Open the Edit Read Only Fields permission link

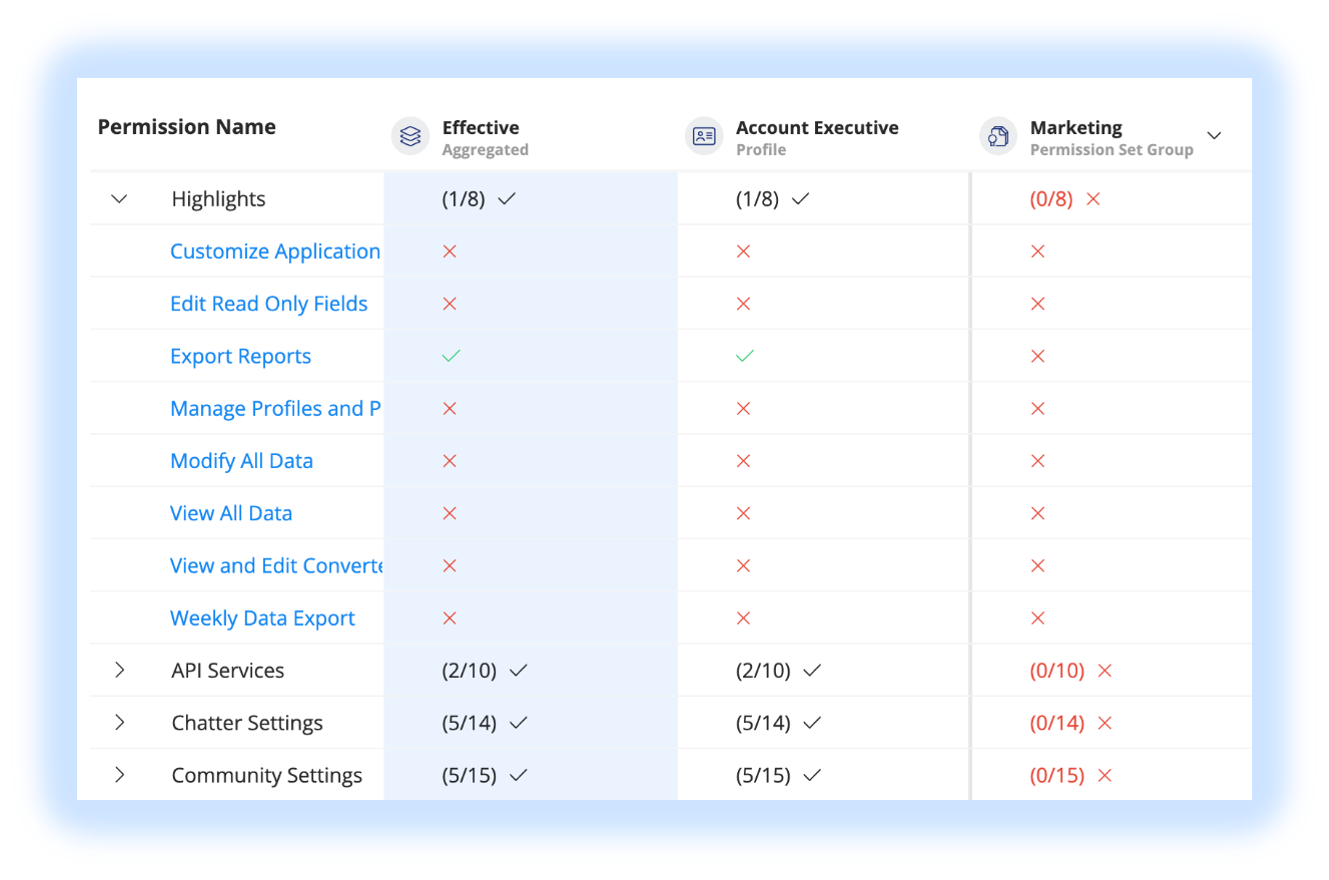tap(269, 303)
